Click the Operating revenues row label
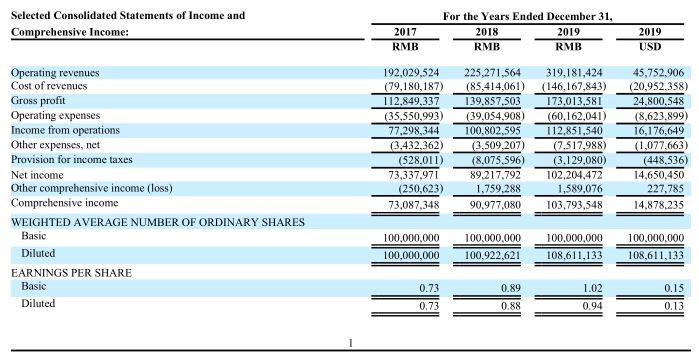 [x=55, y=73]
